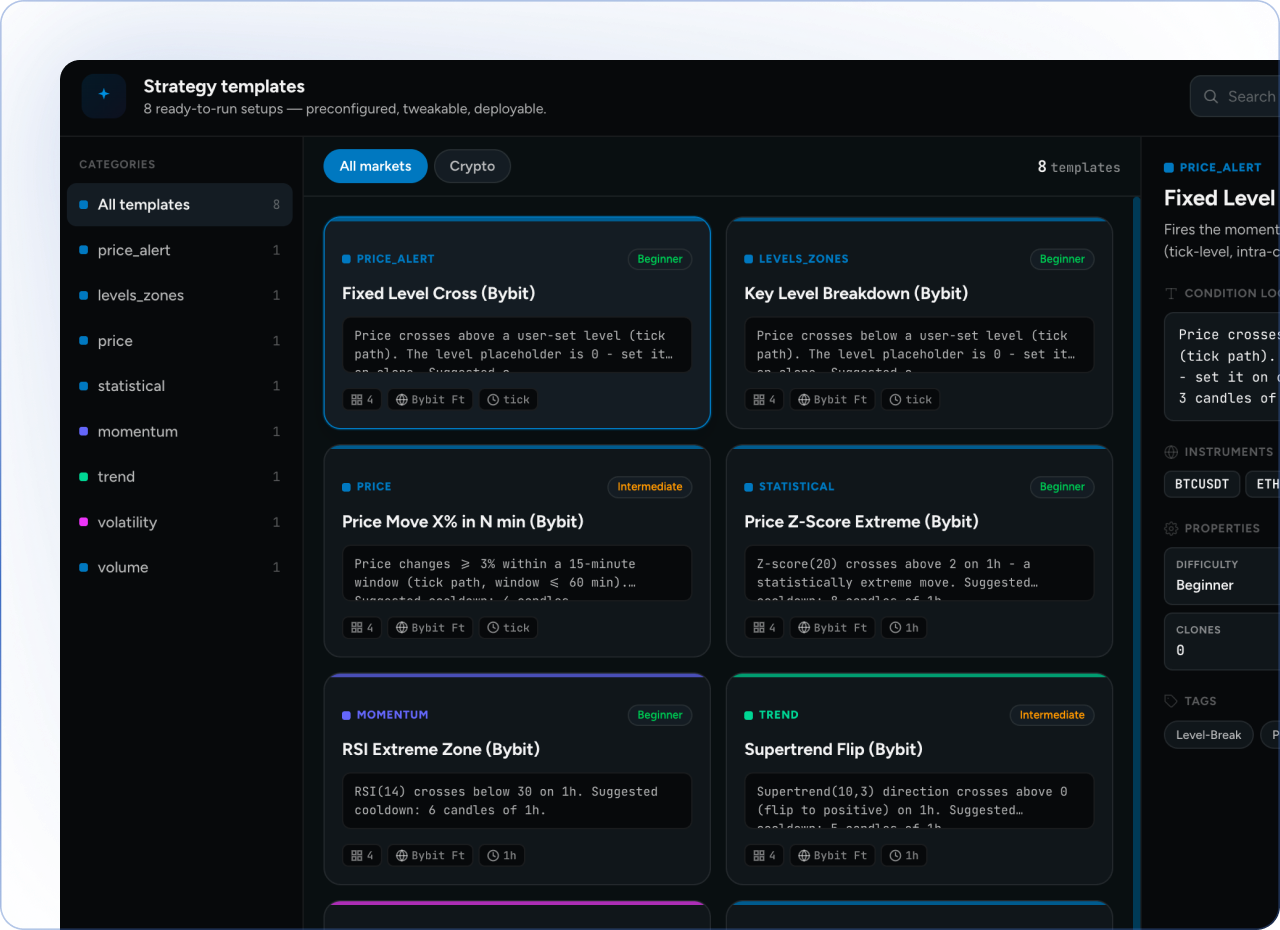Click Bybit Ft globe chip on Key Level Breakdown
This screenshot has width=1280, height=930.
[832, 400]
